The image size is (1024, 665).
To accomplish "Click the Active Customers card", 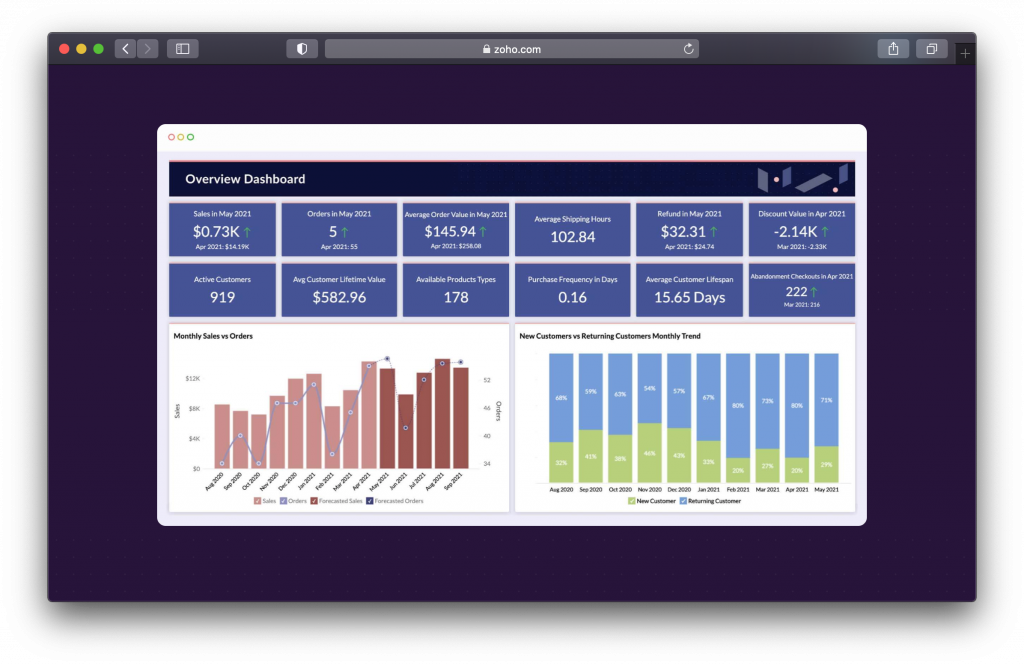I will click(222, 290).
